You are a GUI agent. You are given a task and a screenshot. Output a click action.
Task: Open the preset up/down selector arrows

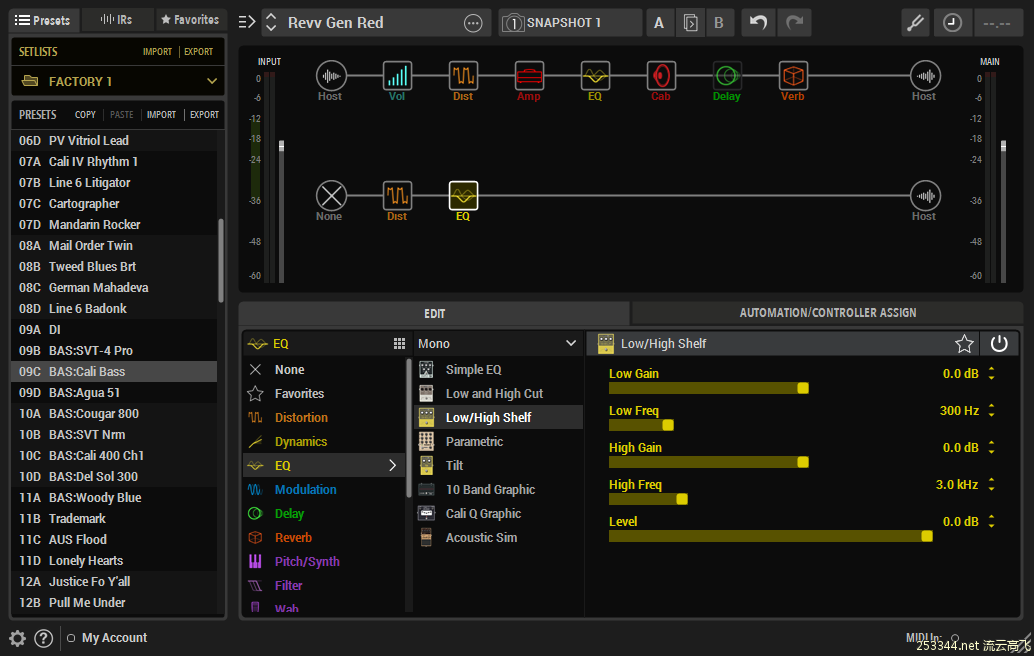click(x=271, y=23)
